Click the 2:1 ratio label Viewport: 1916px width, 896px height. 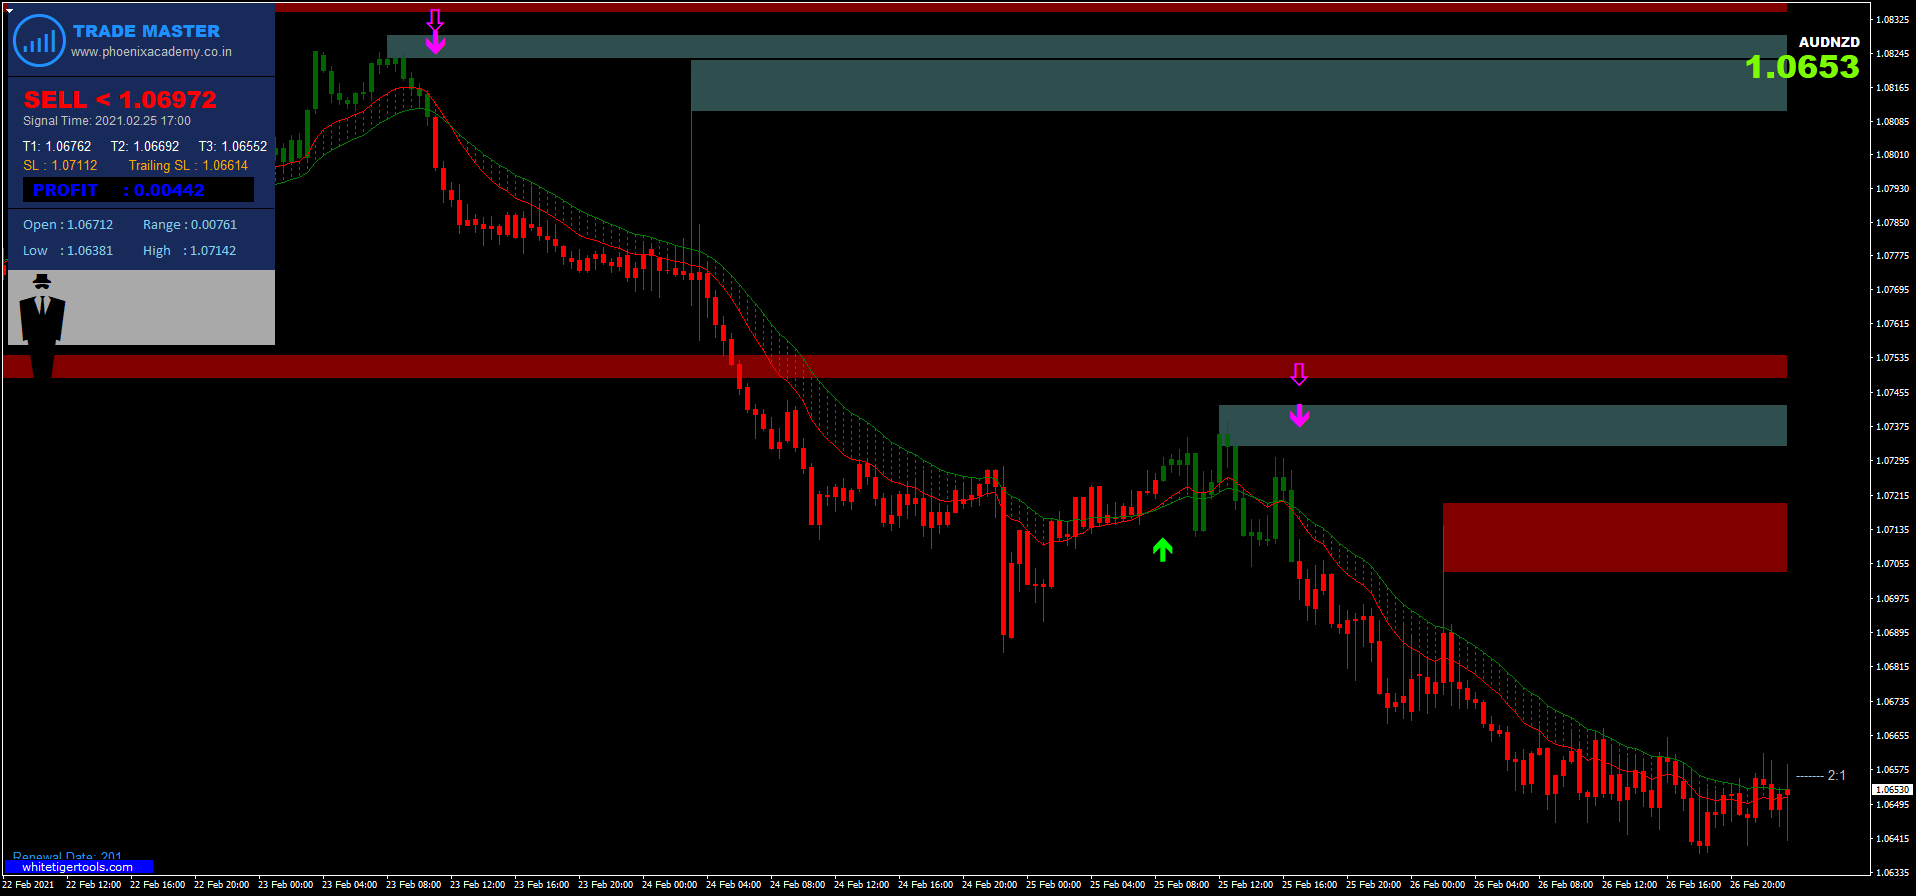click(x=1836, y=775)
